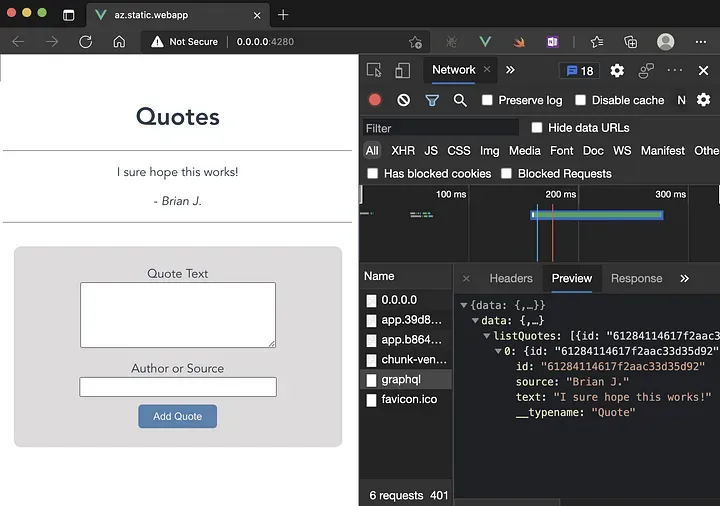Open browser settings and more menu

pos(701,42)
